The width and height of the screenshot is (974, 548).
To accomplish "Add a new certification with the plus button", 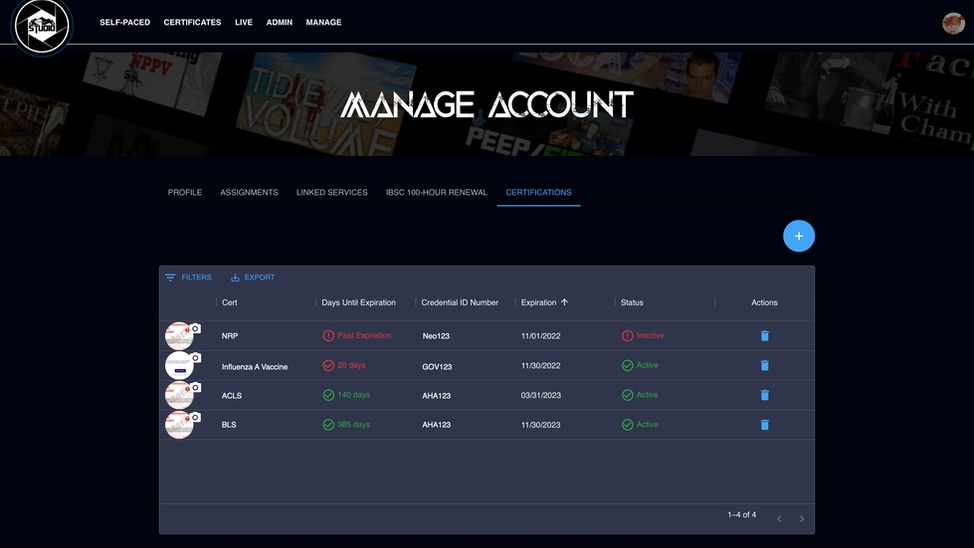I will click(799, 236).
